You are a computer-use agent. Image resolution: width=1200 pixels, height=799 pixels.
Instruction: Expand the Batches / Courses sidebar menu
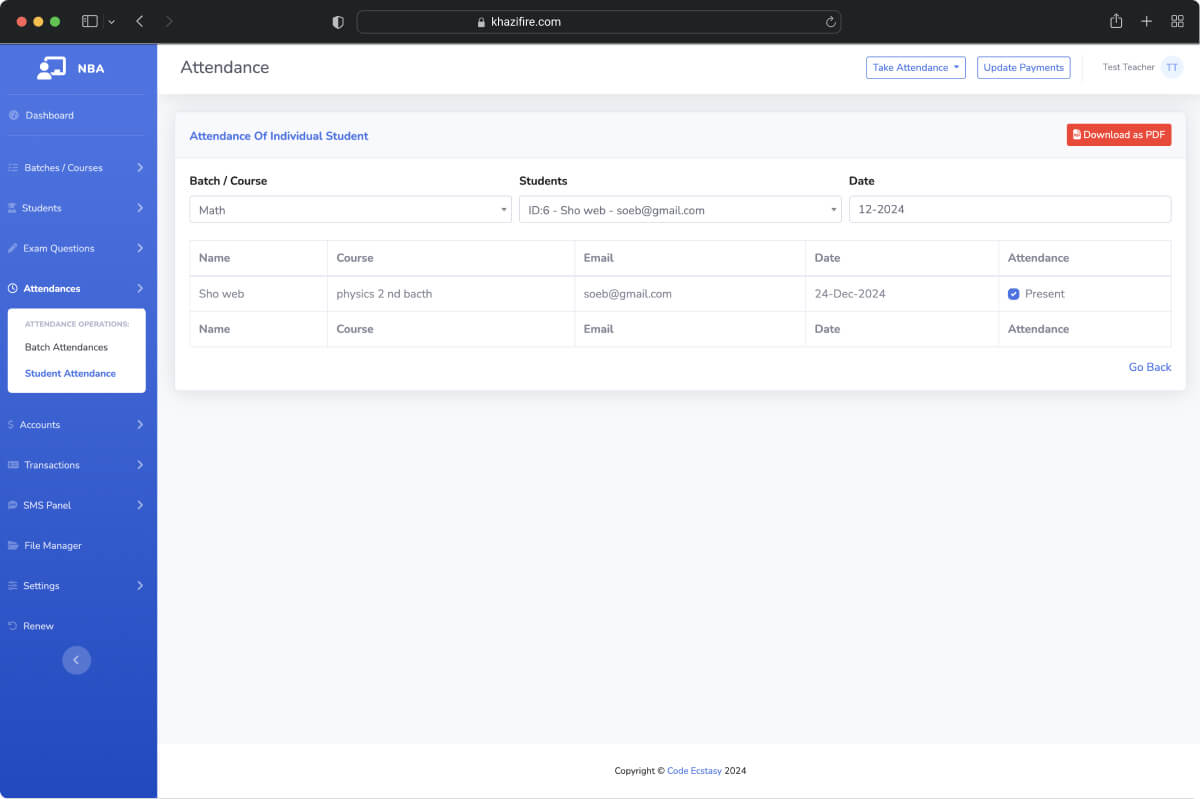[76, 168]
